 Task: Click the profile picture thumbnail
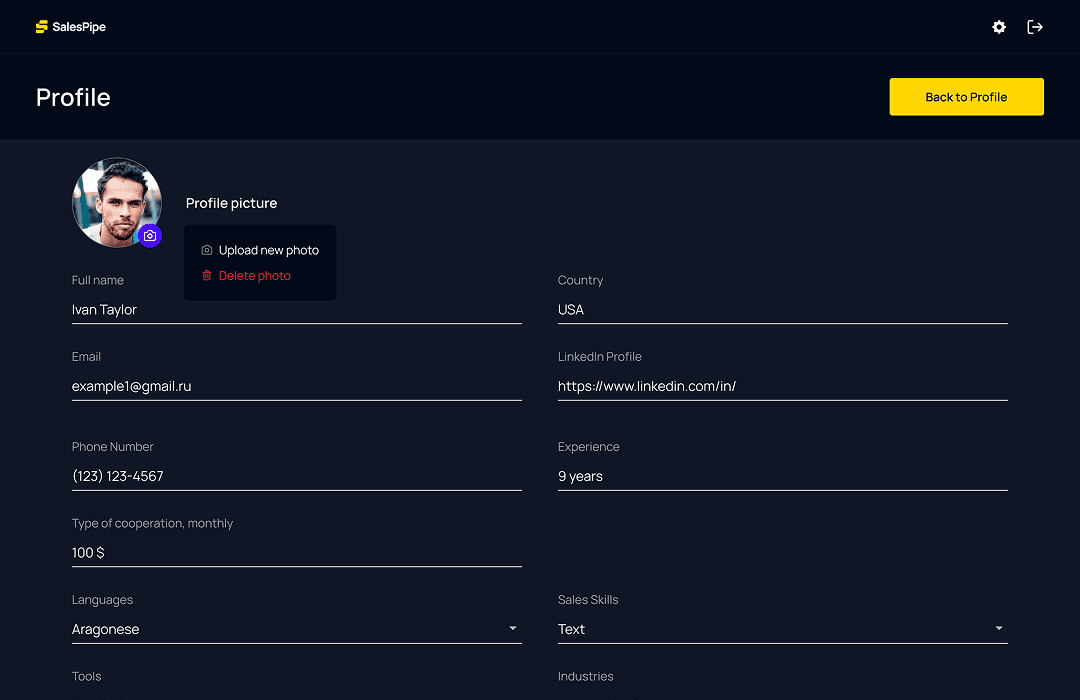tap(116, 202)
